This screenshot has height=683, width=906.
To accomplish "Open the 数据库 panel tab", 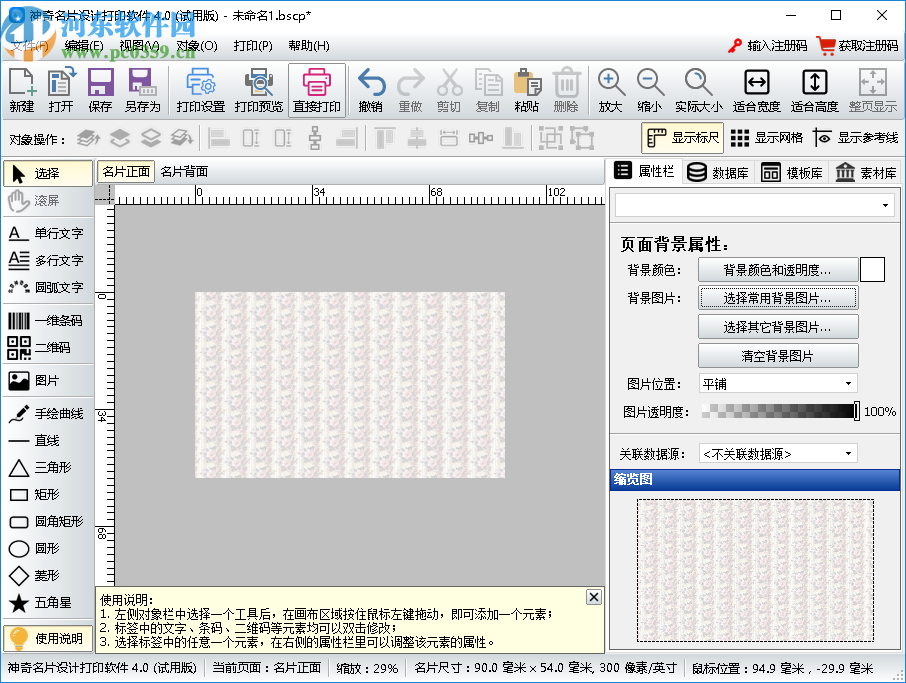I will point(718,172).
